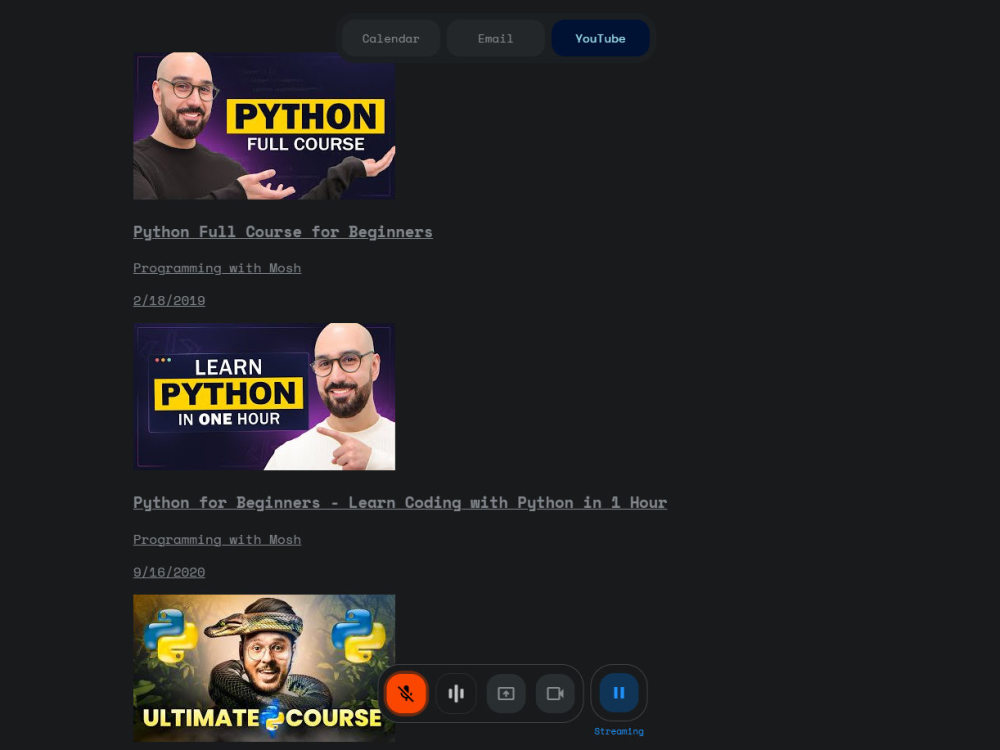Open the Python Full Course thumbnail
The image size is (1000, 750).
pos(264,126)
